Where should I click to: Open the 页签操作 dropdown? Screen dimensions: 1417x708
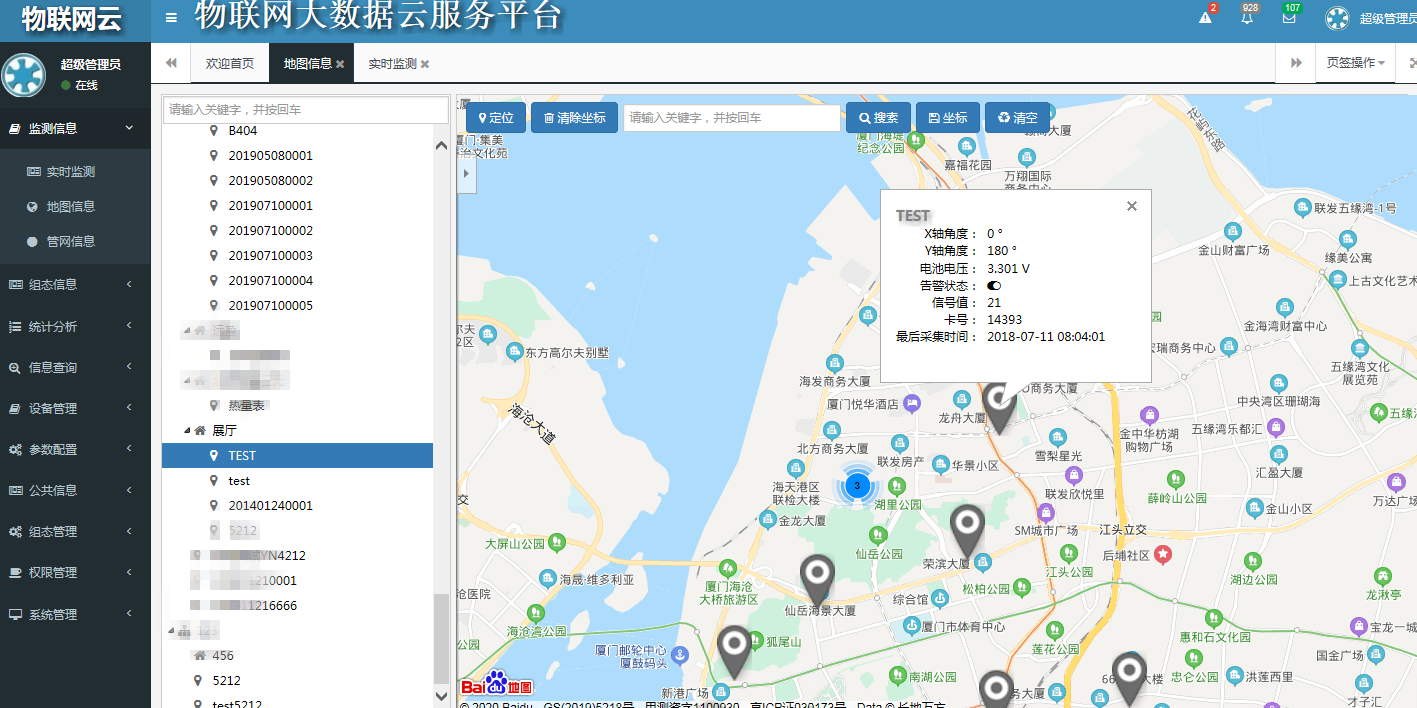click(1355, 63)
